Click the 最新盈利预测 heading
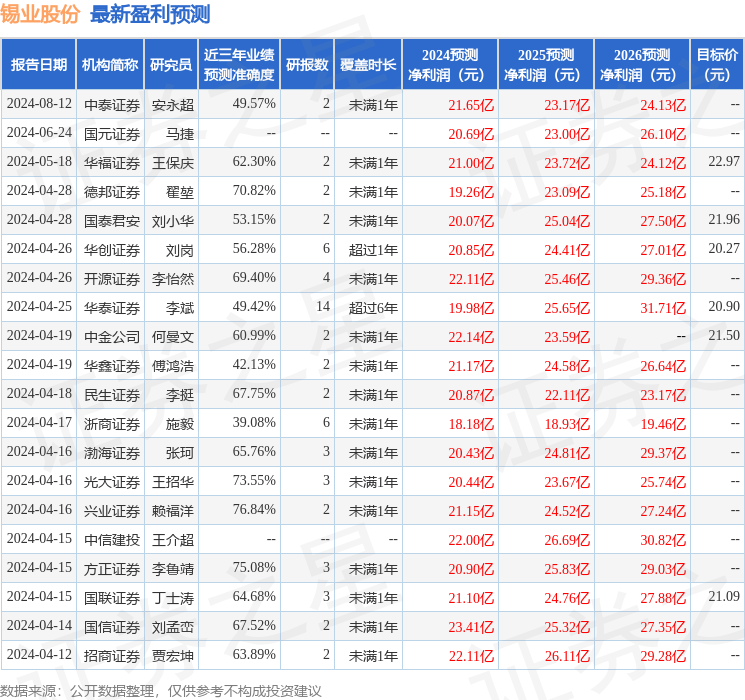Screen dimensions: 745x700 150,14
